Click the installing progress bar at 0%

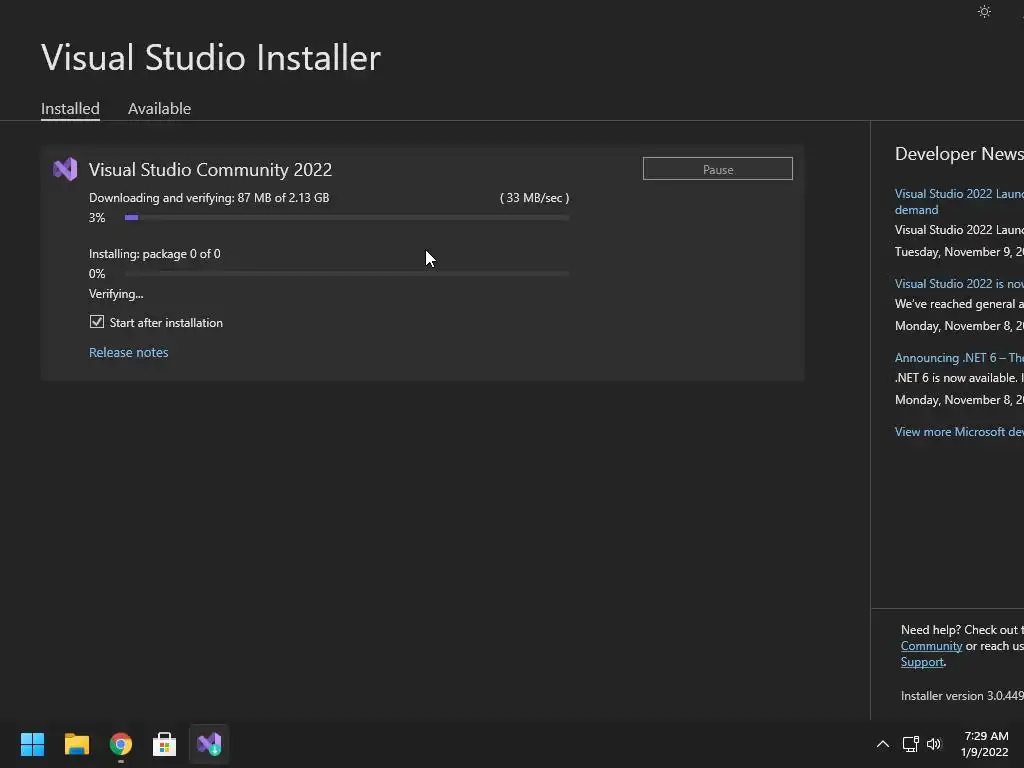(347, 274)
